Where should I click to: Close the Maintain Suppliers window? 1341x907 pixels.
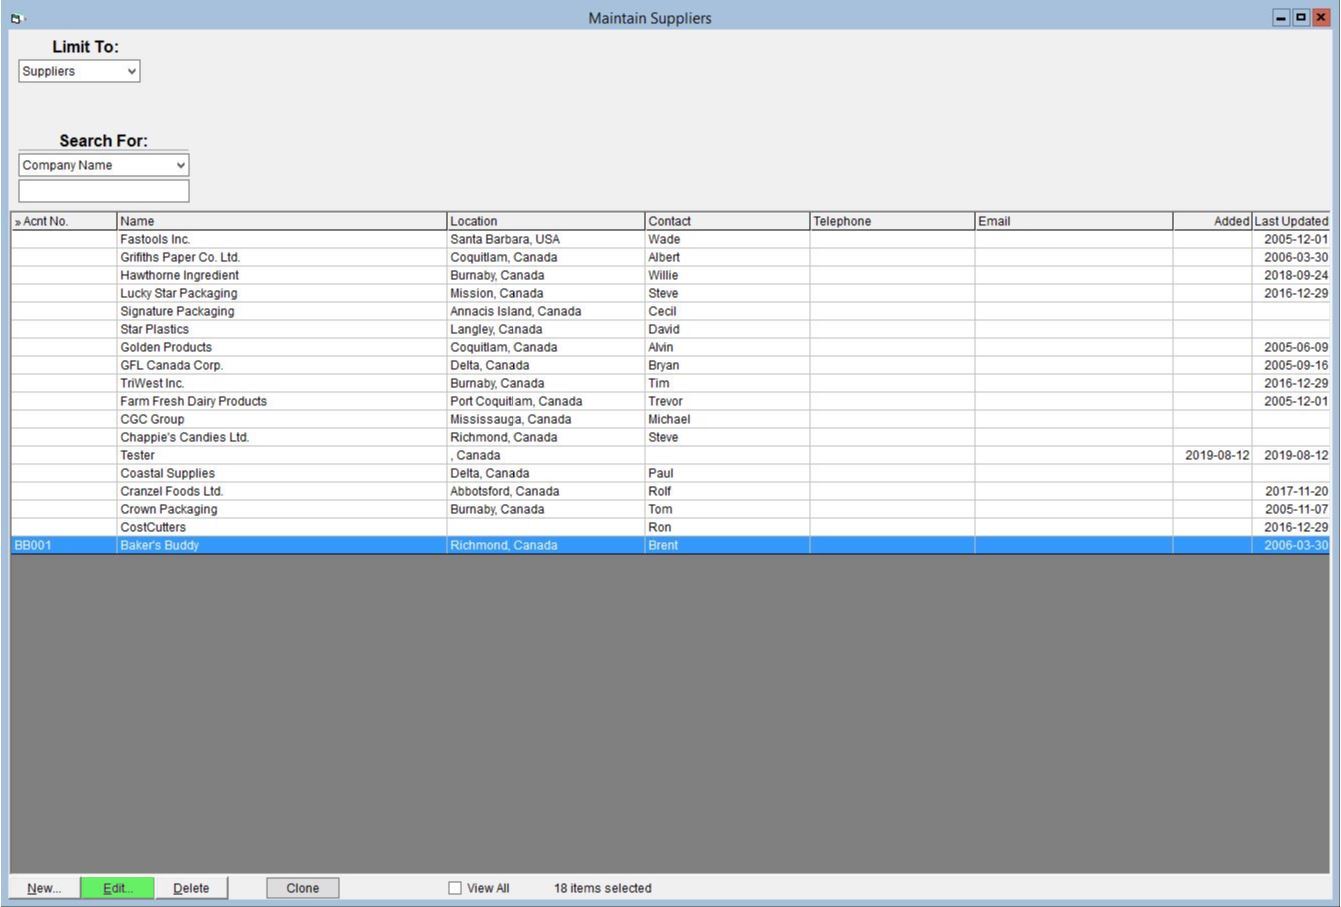click(1321, 17)
